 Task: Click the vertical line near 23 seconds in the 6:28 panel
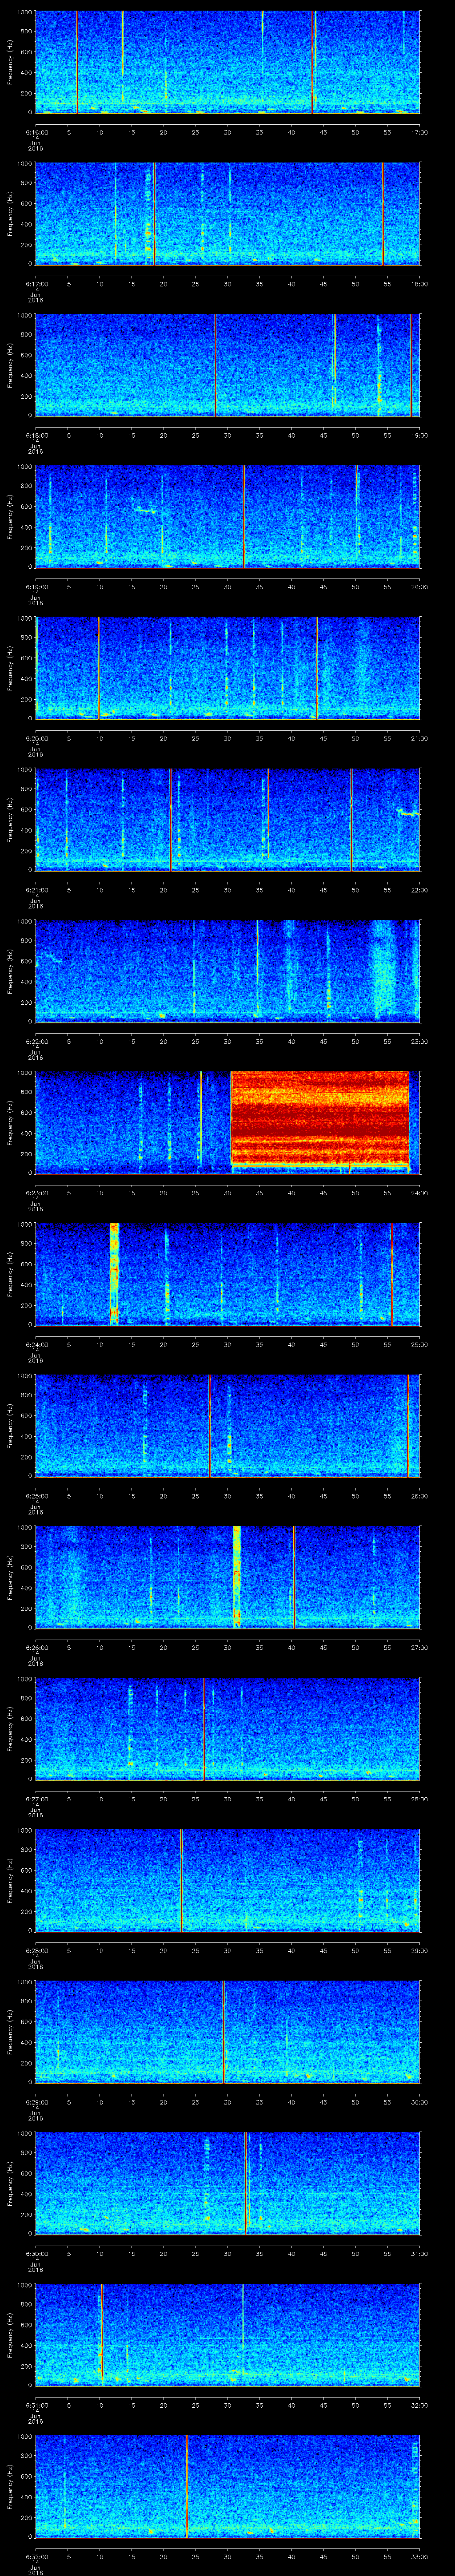[181, 1879]
